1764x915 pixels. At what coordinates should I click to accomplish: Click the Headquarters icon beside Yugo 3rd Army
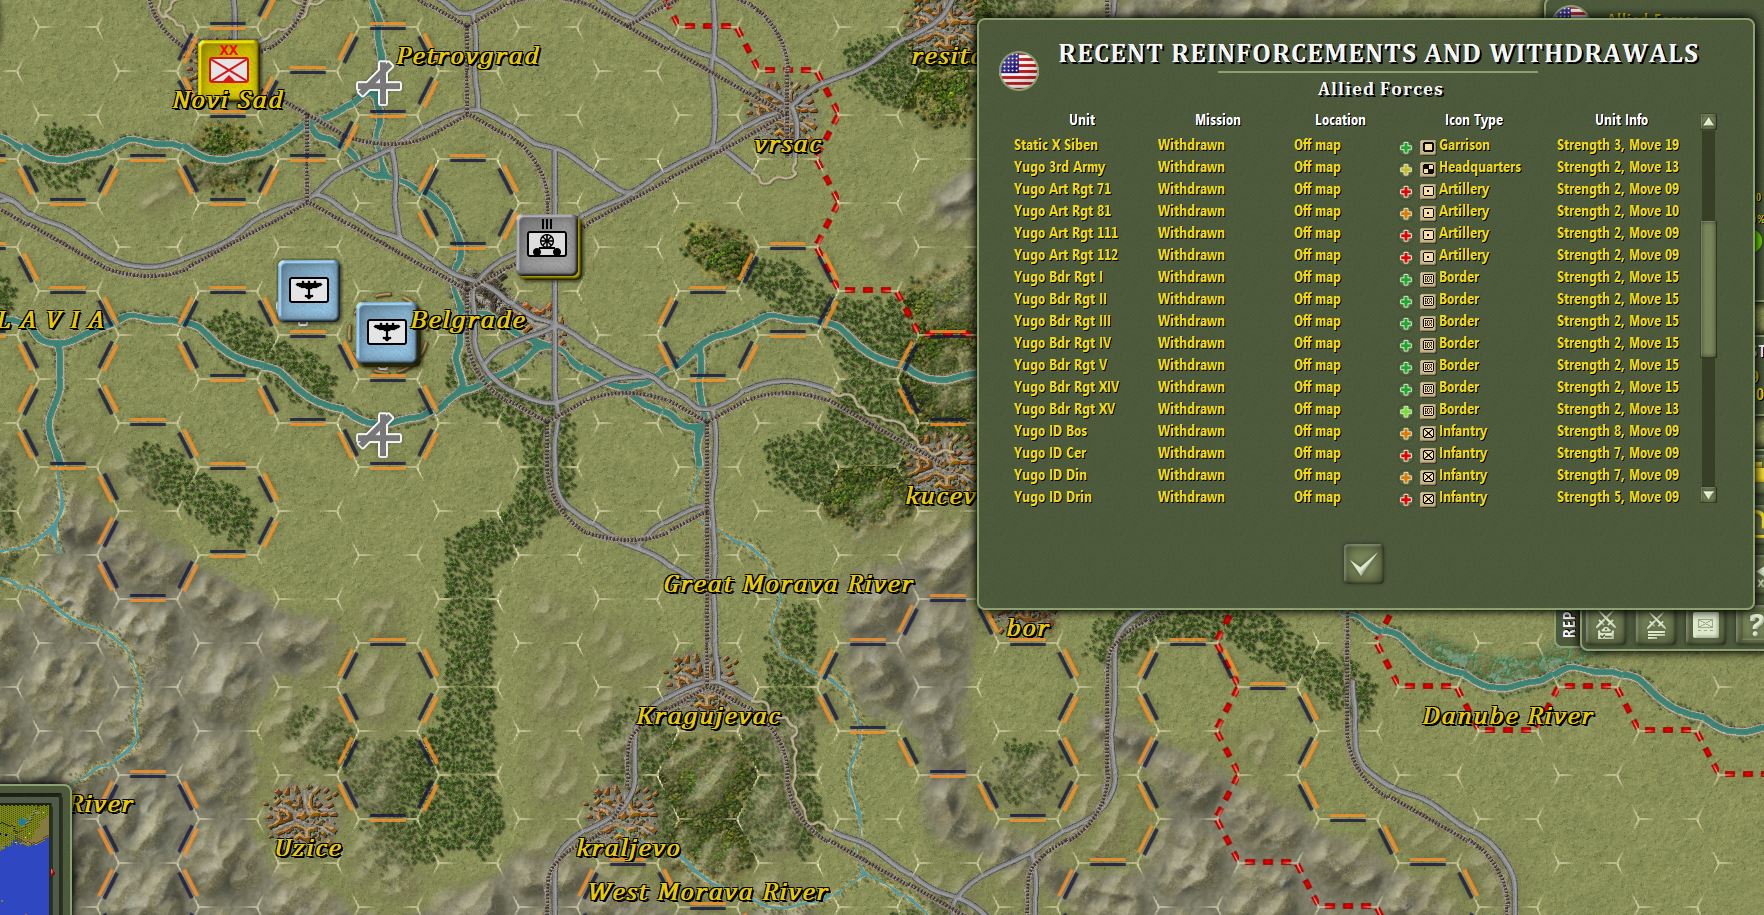(1427, 167)
